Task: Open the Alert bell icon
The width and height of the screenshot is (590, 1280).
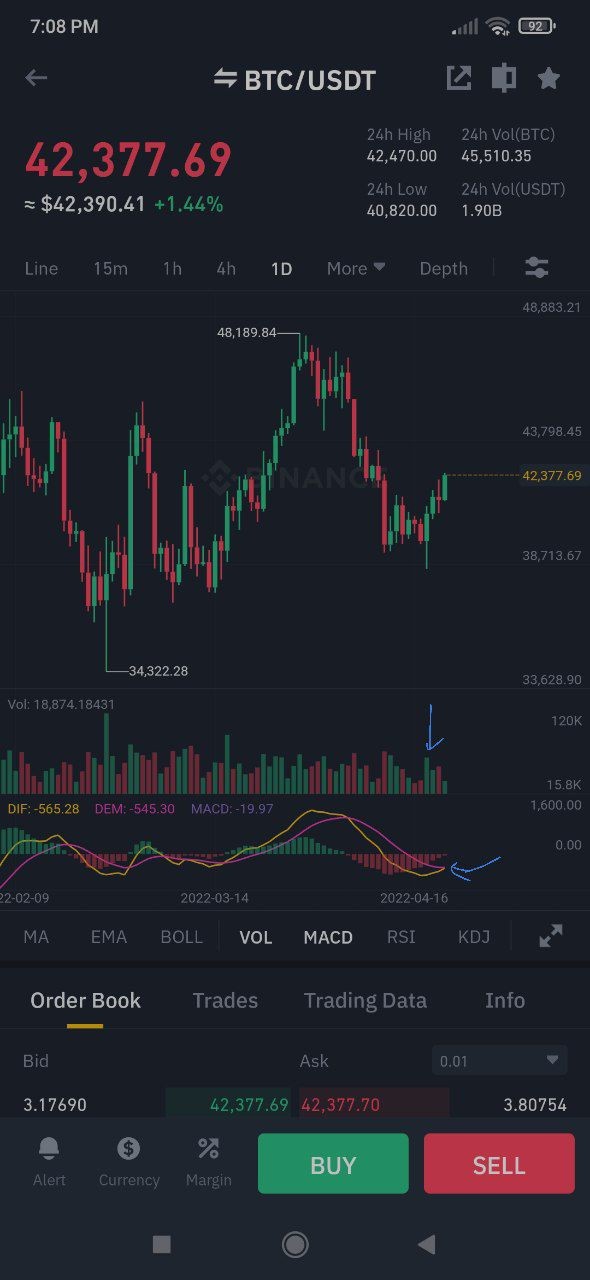Action: [49, 1148]
